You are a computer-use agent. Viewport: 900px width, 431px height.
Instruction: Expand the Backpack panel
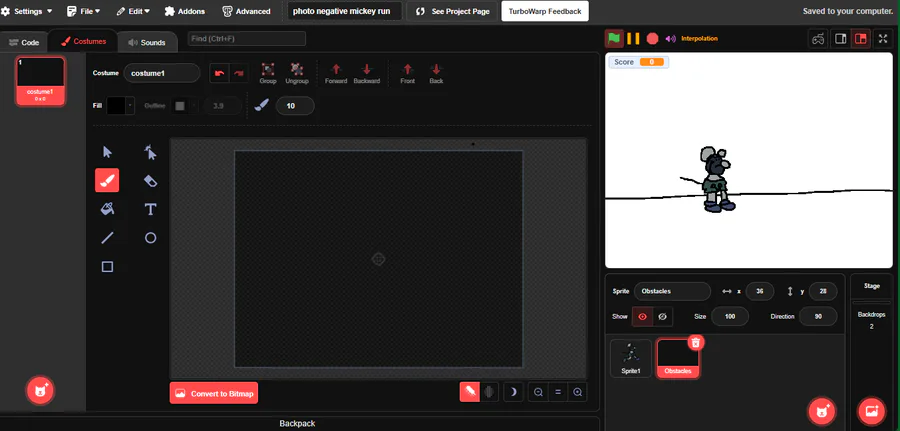297,424
